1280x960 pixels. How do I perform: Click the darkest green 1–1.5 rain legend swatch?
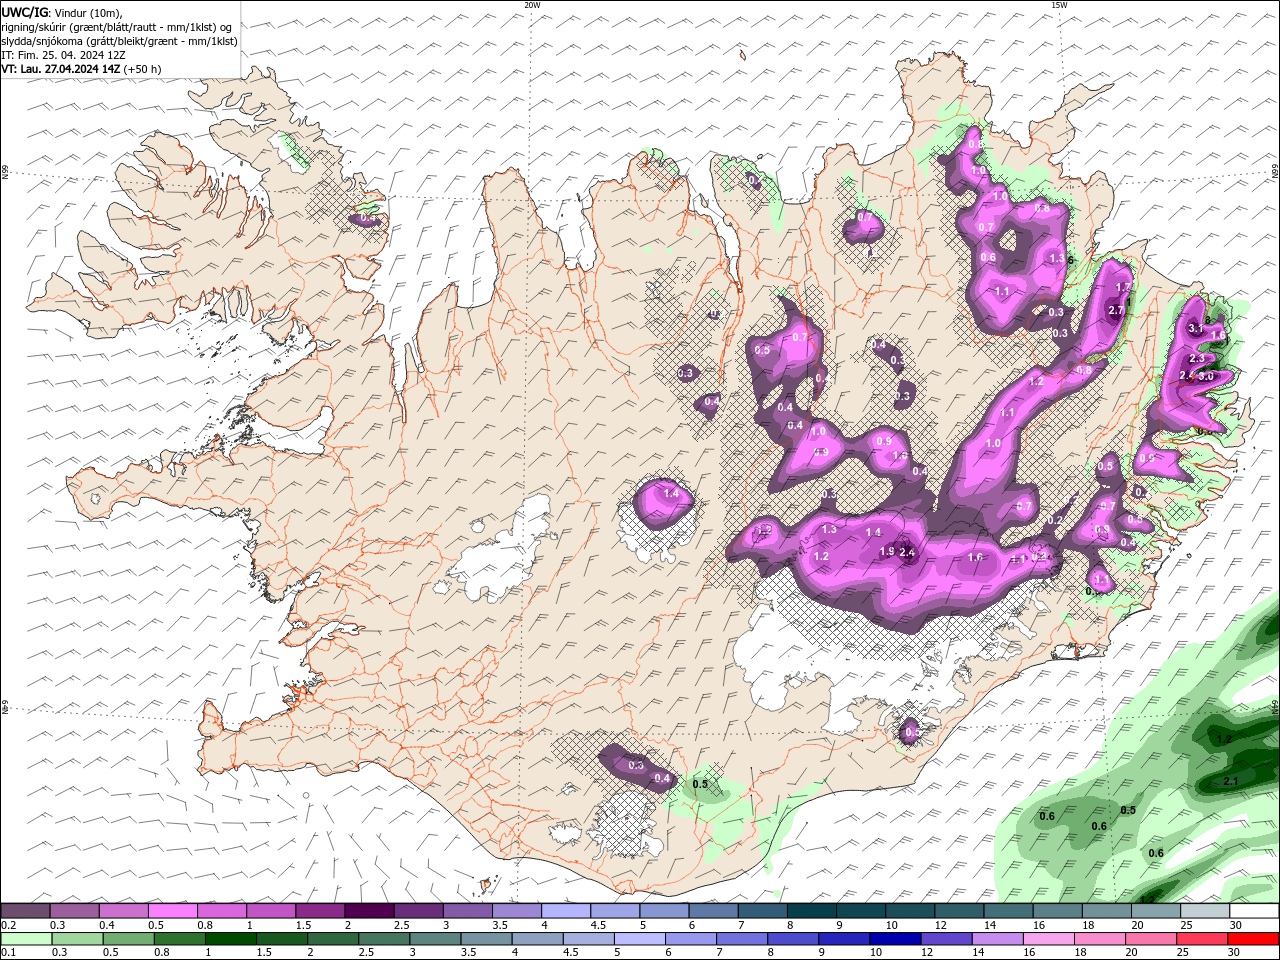coord(231,939)
